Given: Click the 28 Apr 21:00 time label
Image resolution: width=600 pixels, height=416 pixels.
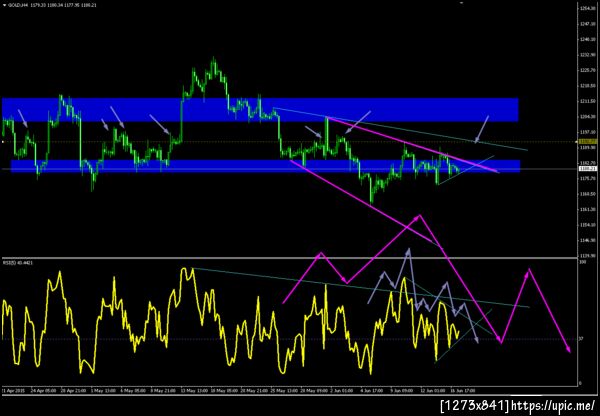Looking at the screenshot, I should [x=71, y=391].
